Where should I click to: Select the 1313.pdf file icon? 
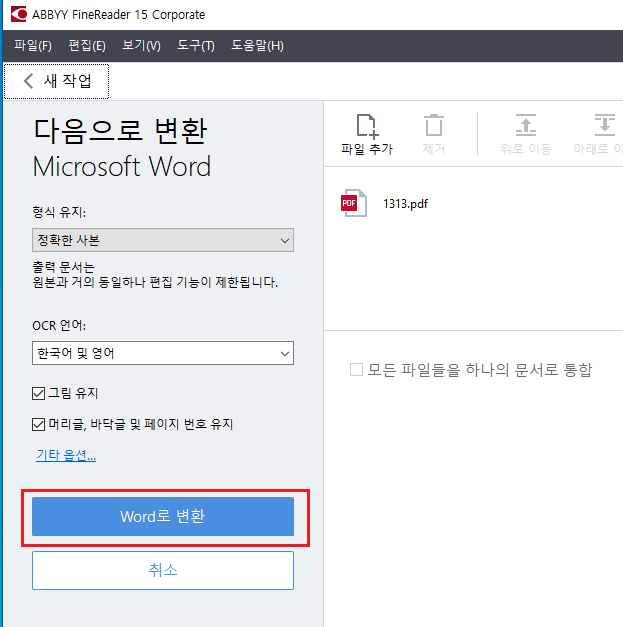pos(353,203)
